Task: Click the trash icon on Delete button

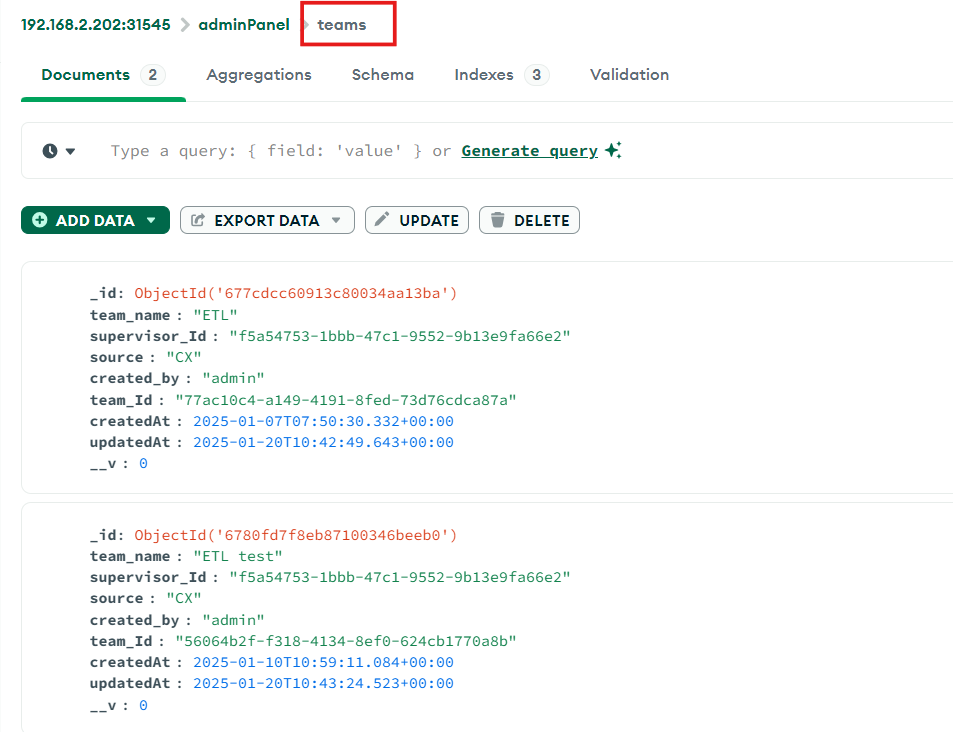Action: point(497,220)
